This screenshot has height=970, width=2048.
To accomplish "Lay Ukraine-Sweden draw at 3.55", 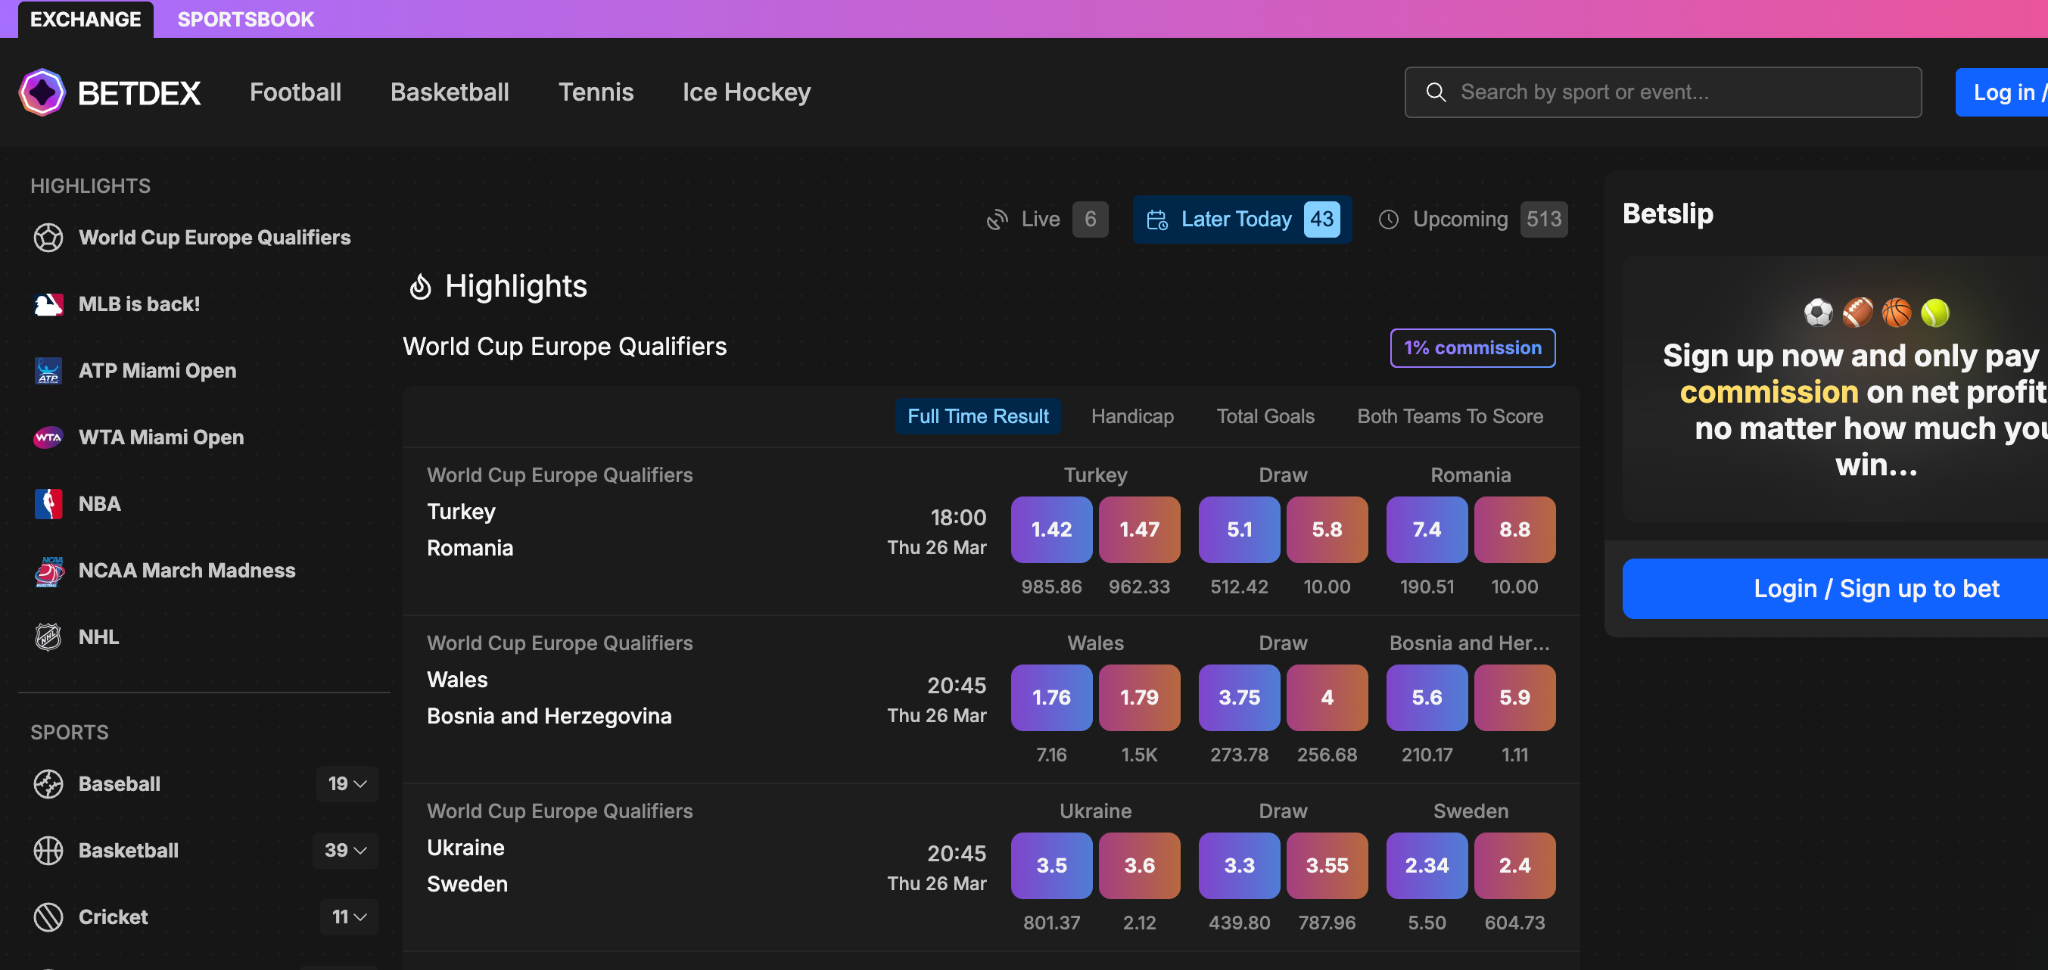I will coord(1327,866).
